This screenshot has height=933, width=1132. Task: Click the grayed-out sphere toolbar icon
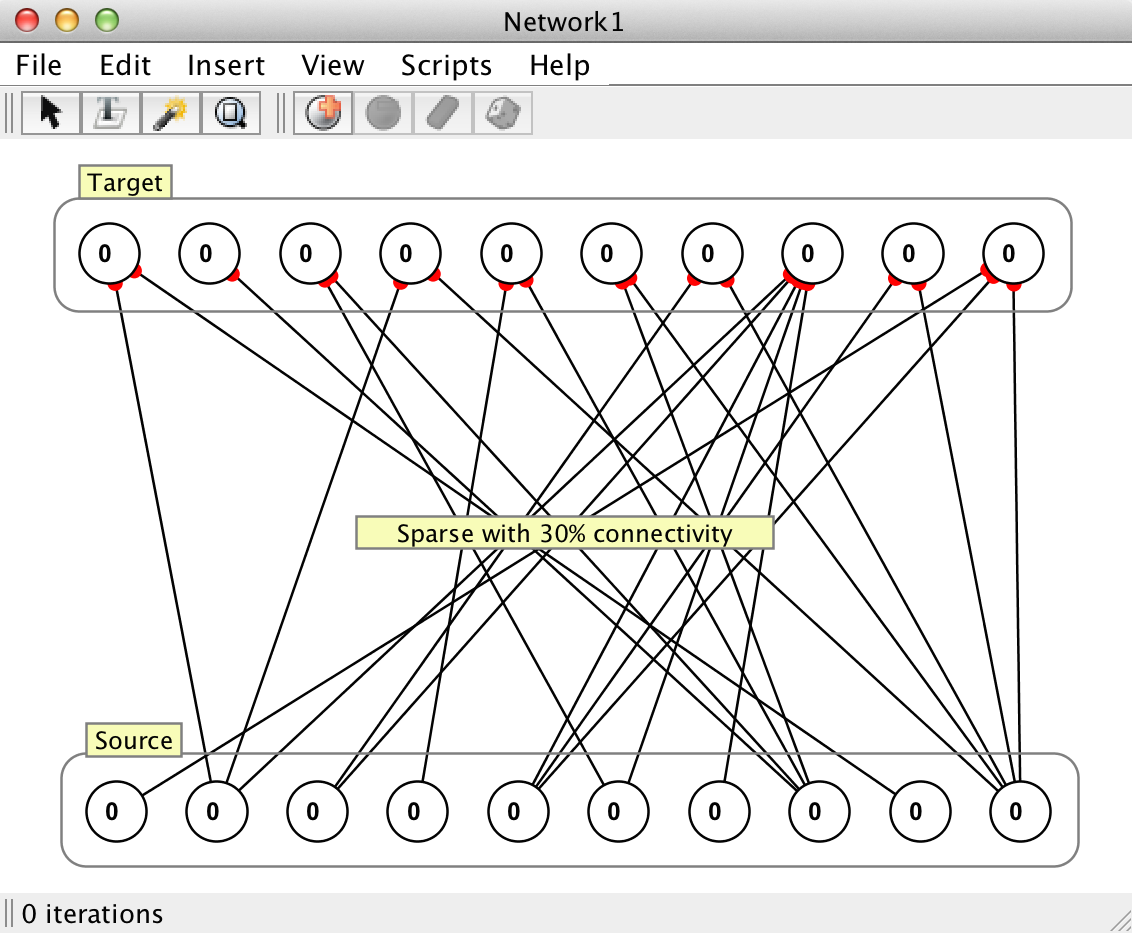pos(383,113)
